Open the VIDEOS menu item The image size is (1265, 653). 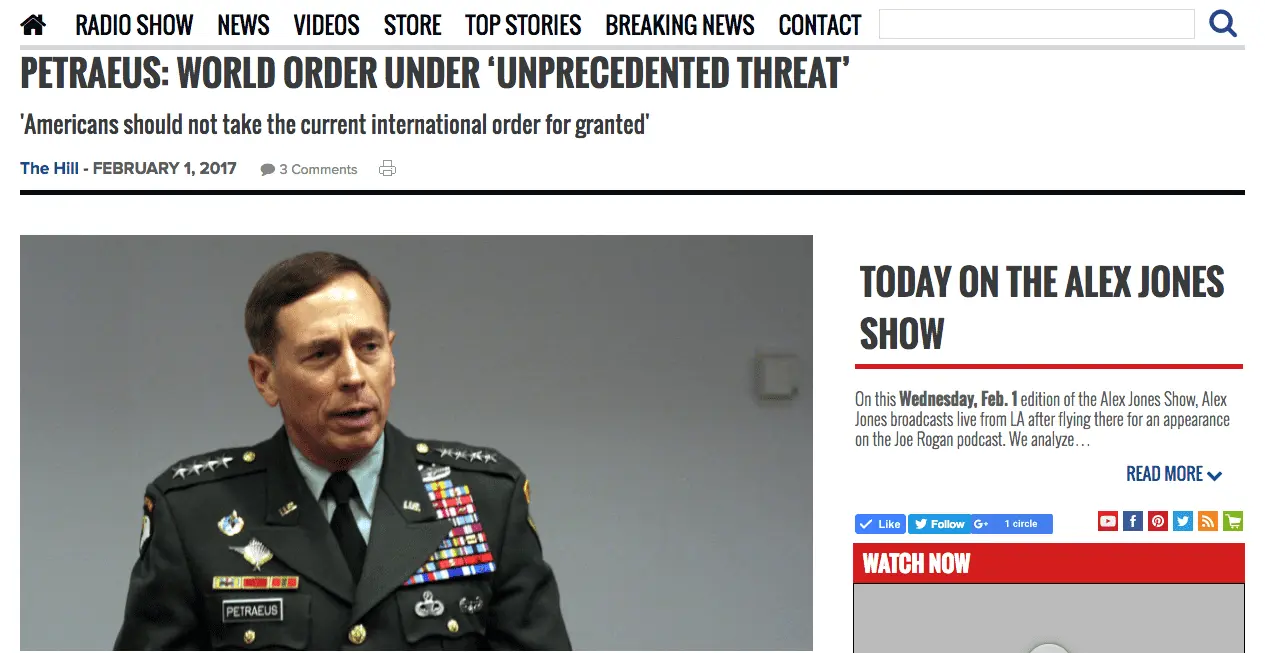click(327, 25)
